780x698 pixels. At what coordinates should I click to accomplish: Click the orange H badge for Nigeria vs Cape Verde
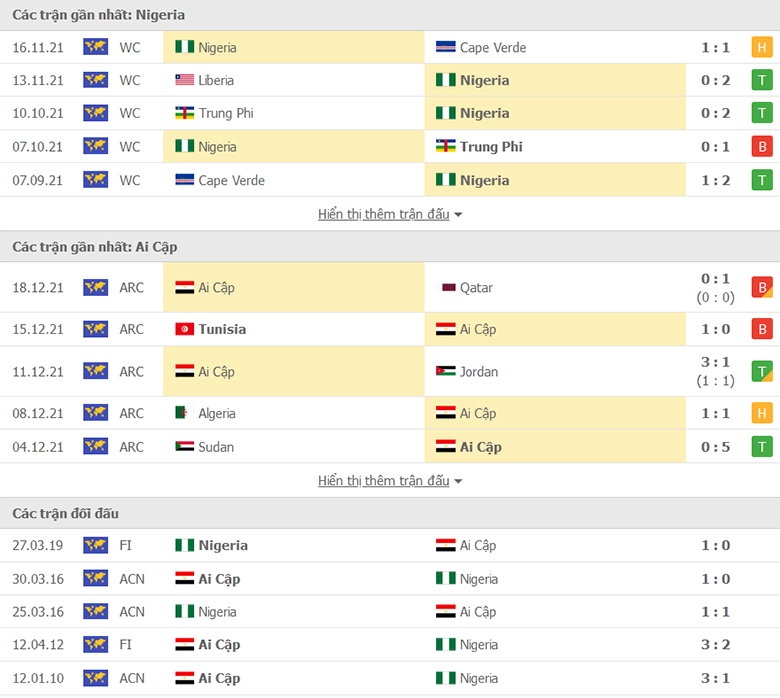(762, 47)
